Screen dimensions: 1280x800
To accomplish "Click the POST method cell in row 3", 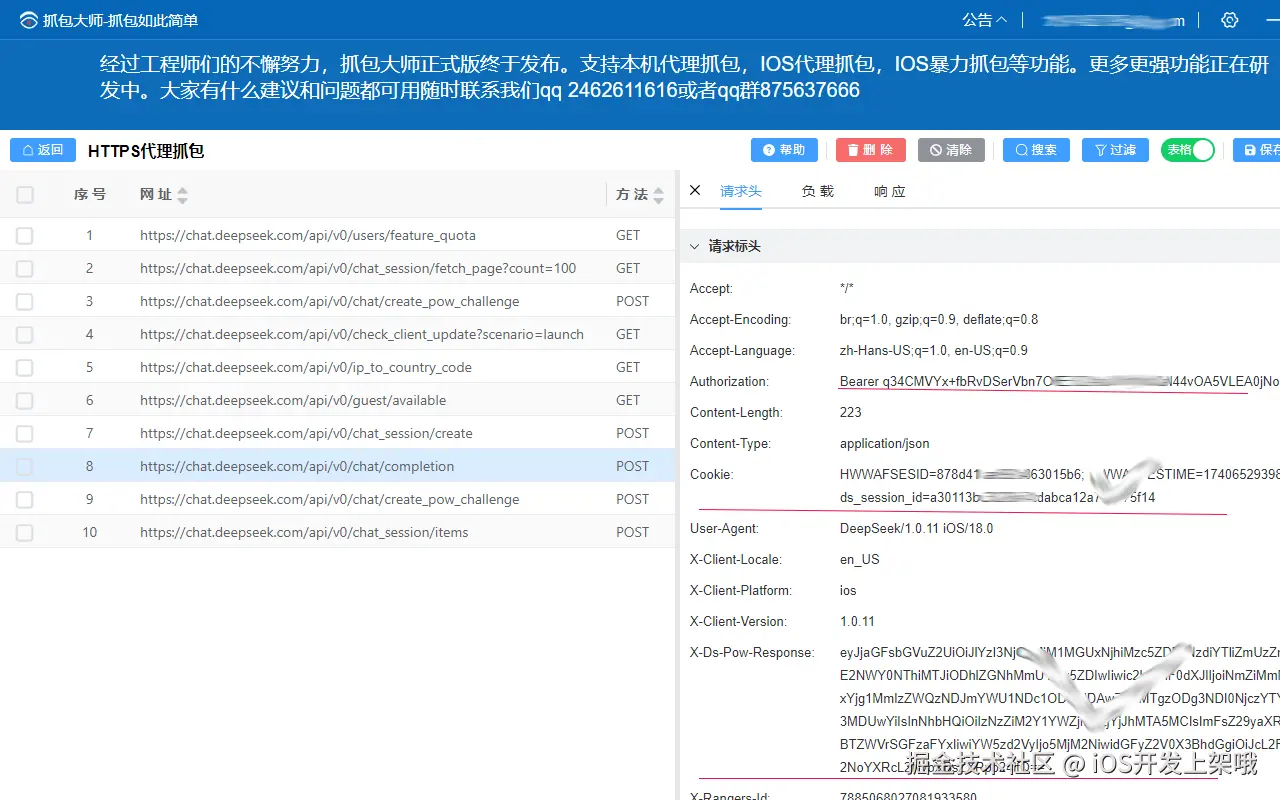I will point(633,302).
